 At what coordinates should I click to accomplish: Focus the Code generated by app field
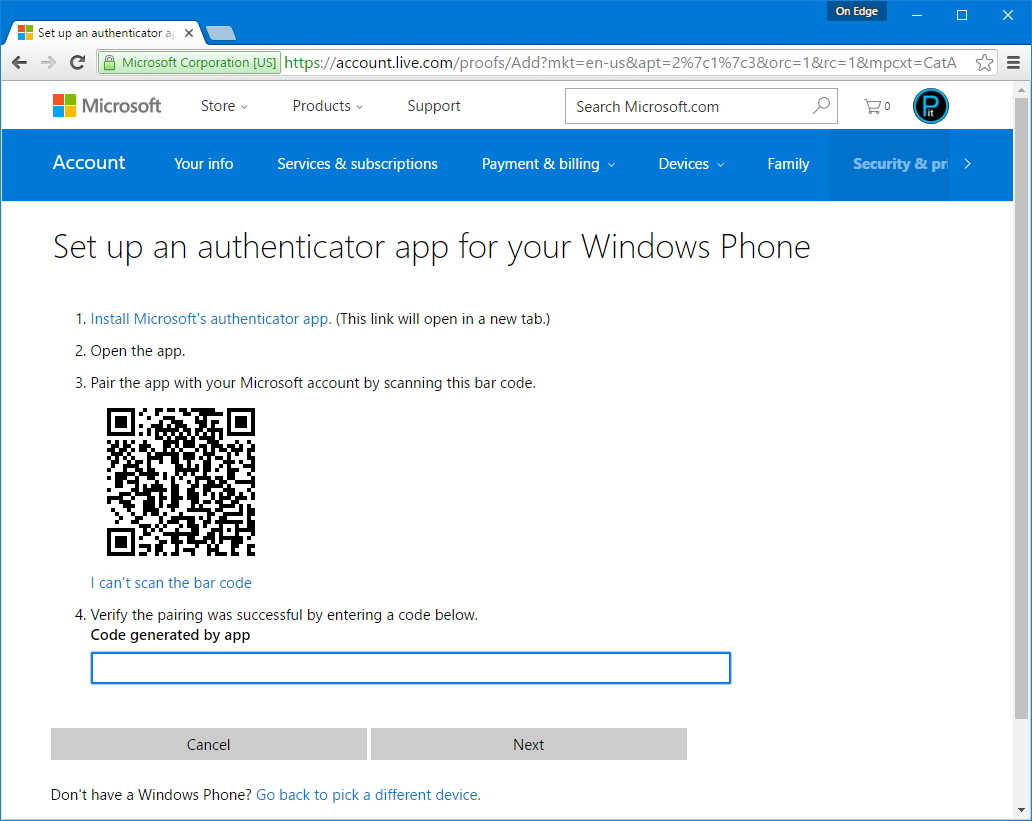coord(411,668)
